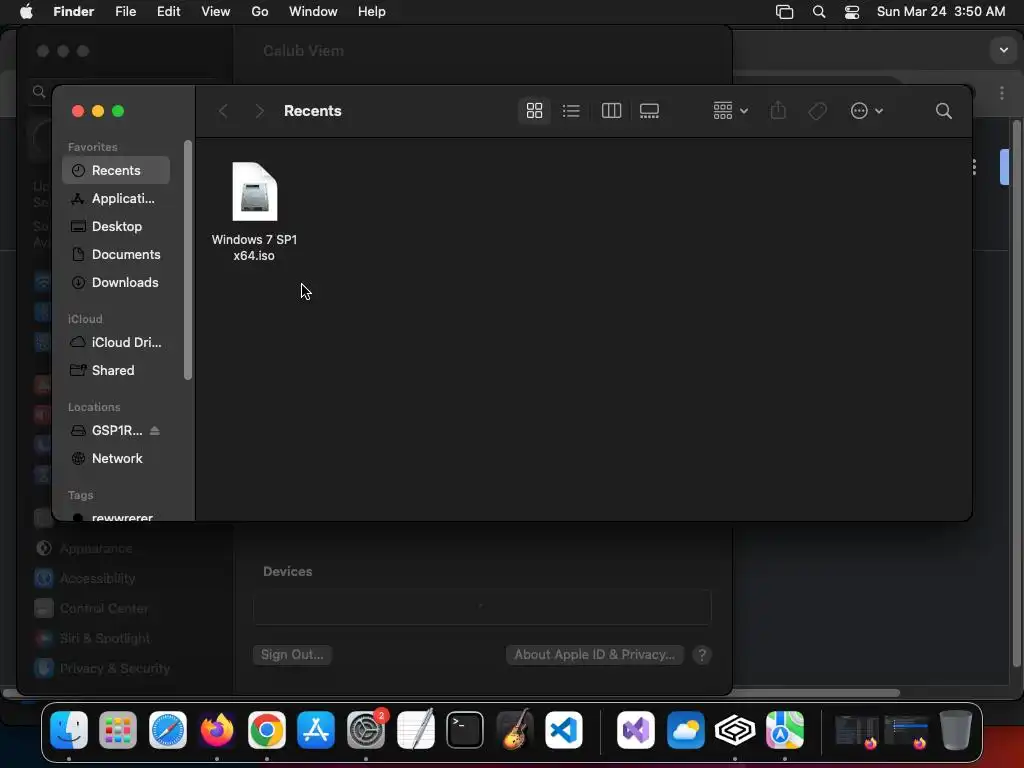
Task: Open the Apple menu
Action: tap(26, 12)
